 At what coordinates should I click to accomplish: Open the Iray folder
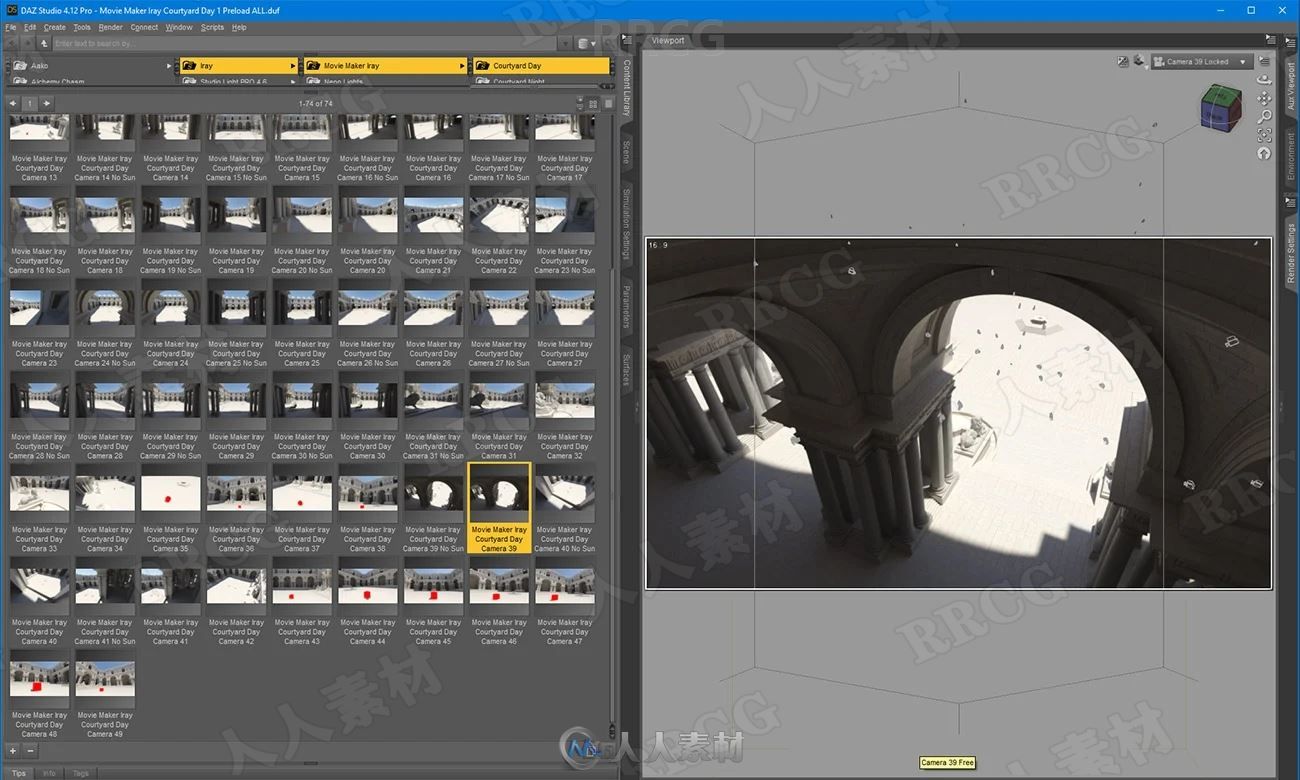[x=238, y=65]
